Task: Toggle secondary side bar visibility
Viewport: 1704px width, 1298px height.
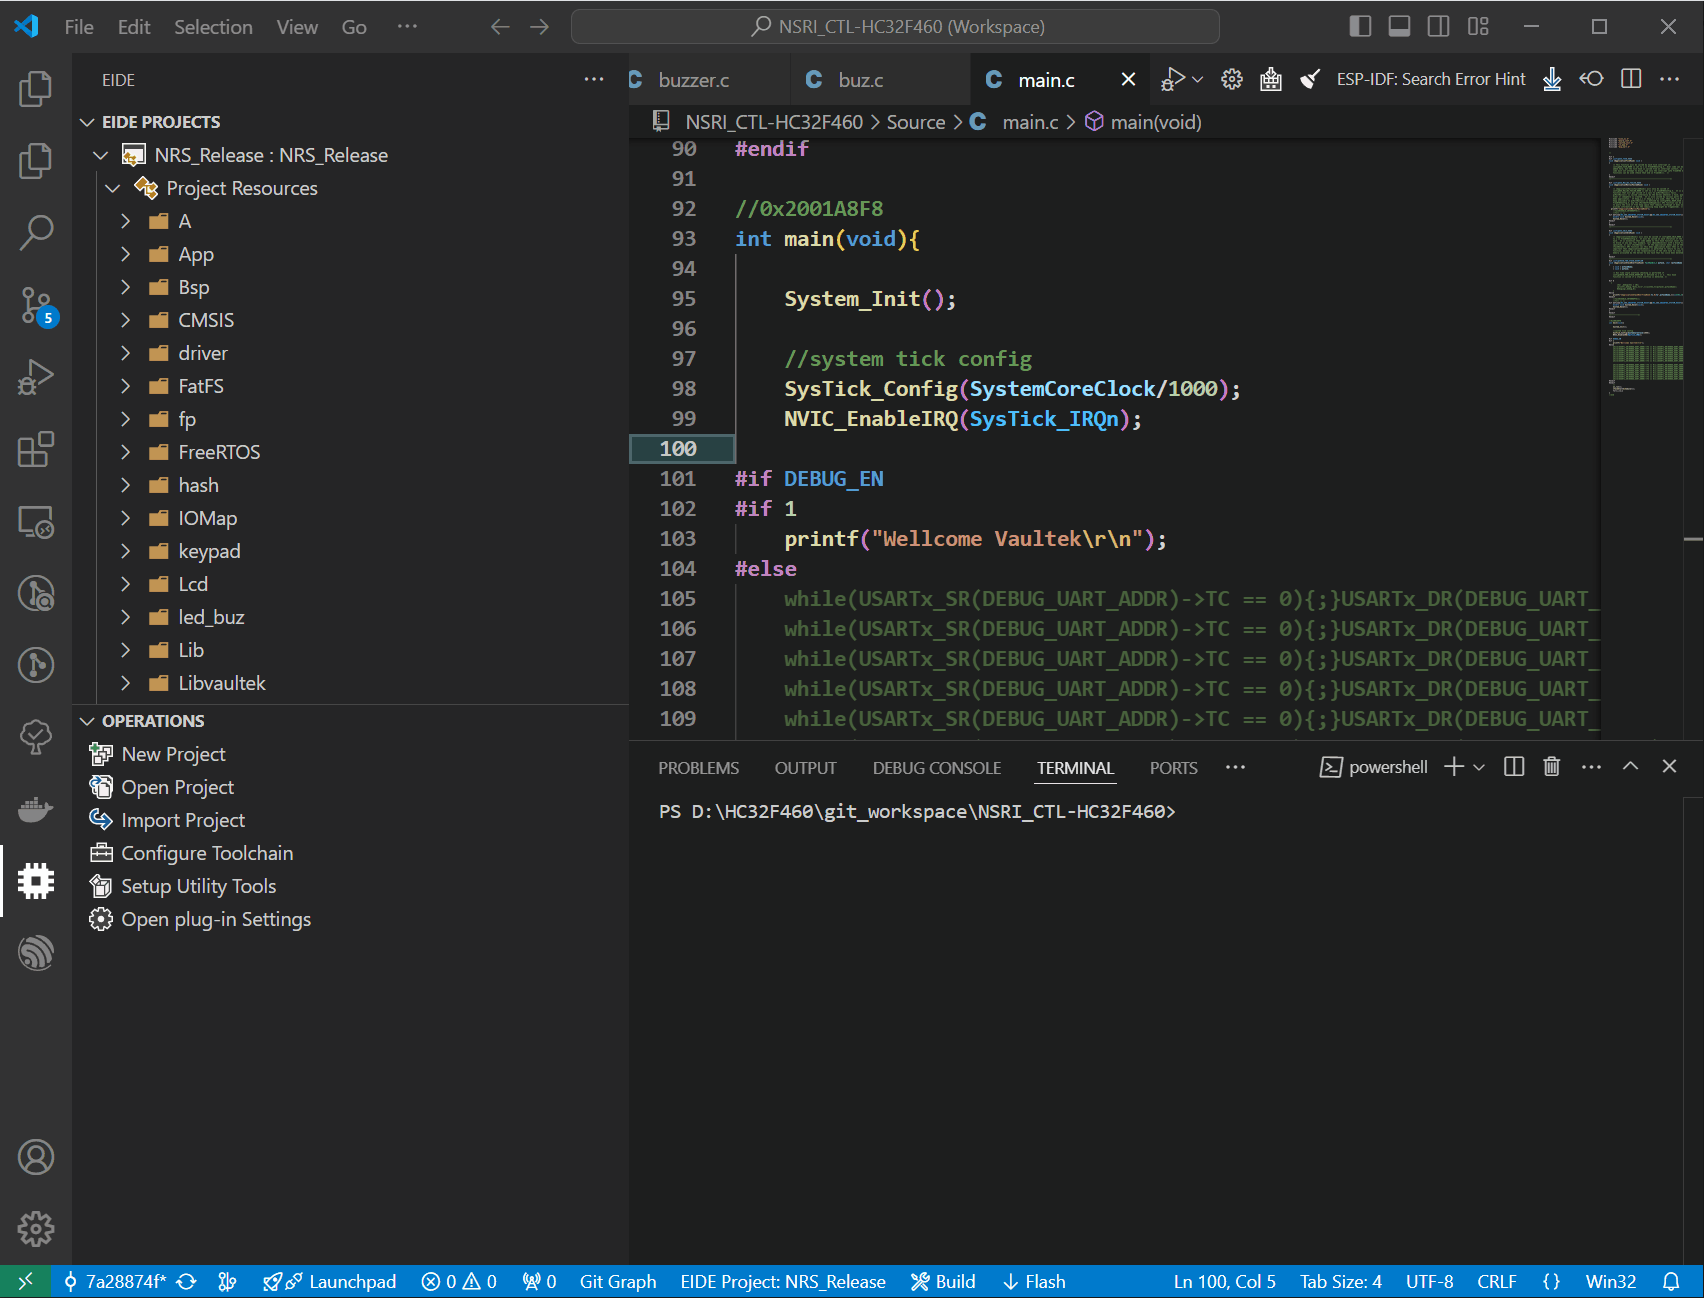Action: coord(1438,27)
